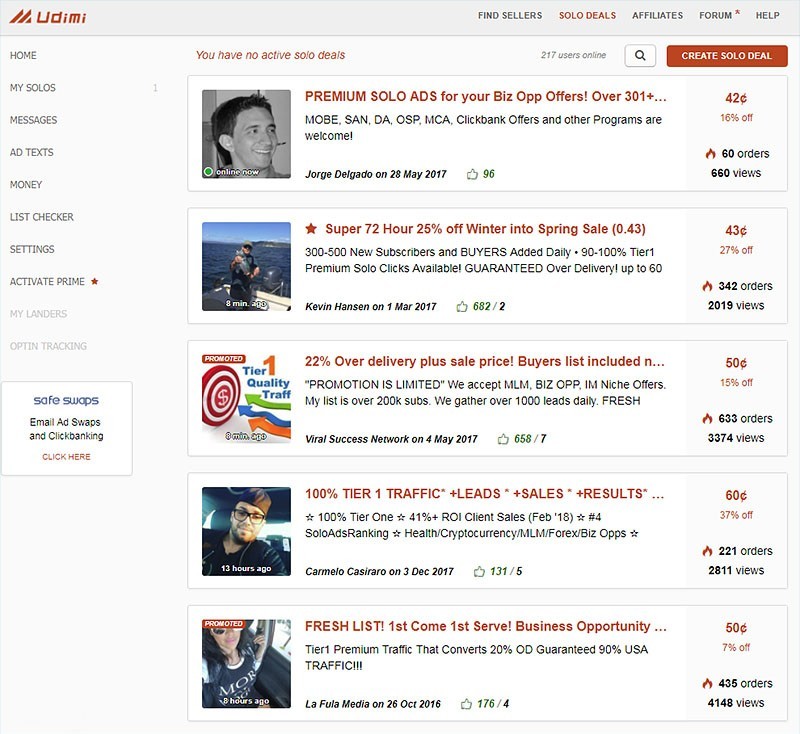Open Affiliates in top navigation

tap(657, 16)
